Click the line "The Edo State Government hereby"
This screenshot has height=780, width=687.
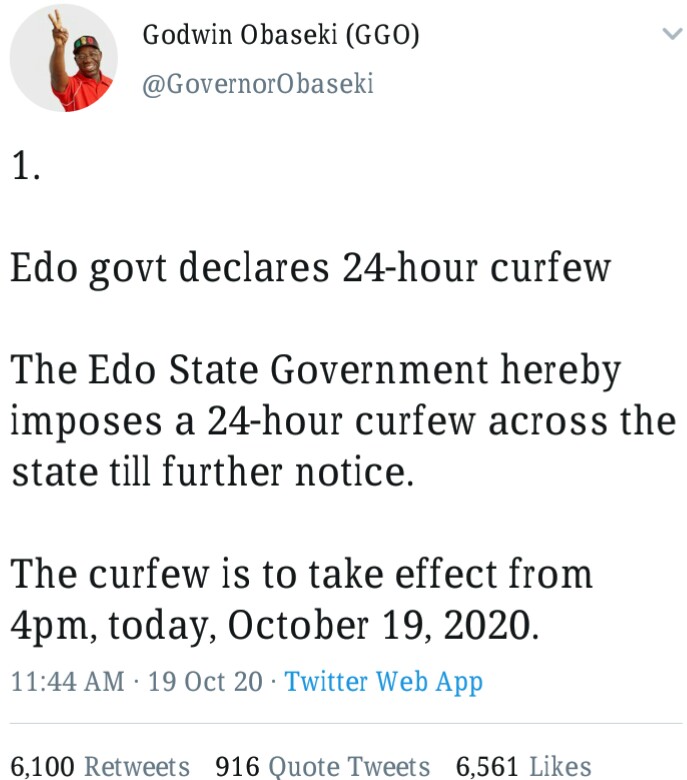point(316,370)
